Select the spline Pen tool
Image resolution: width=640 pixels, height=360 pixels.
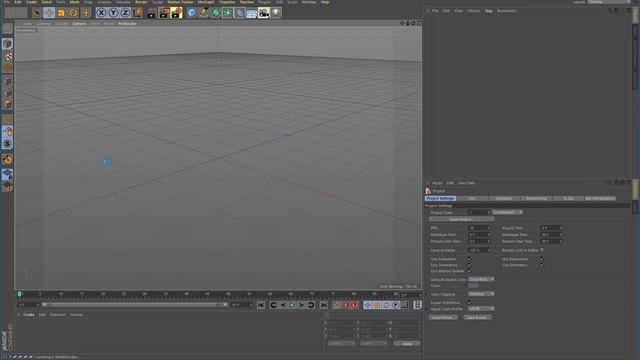point(204,13)
